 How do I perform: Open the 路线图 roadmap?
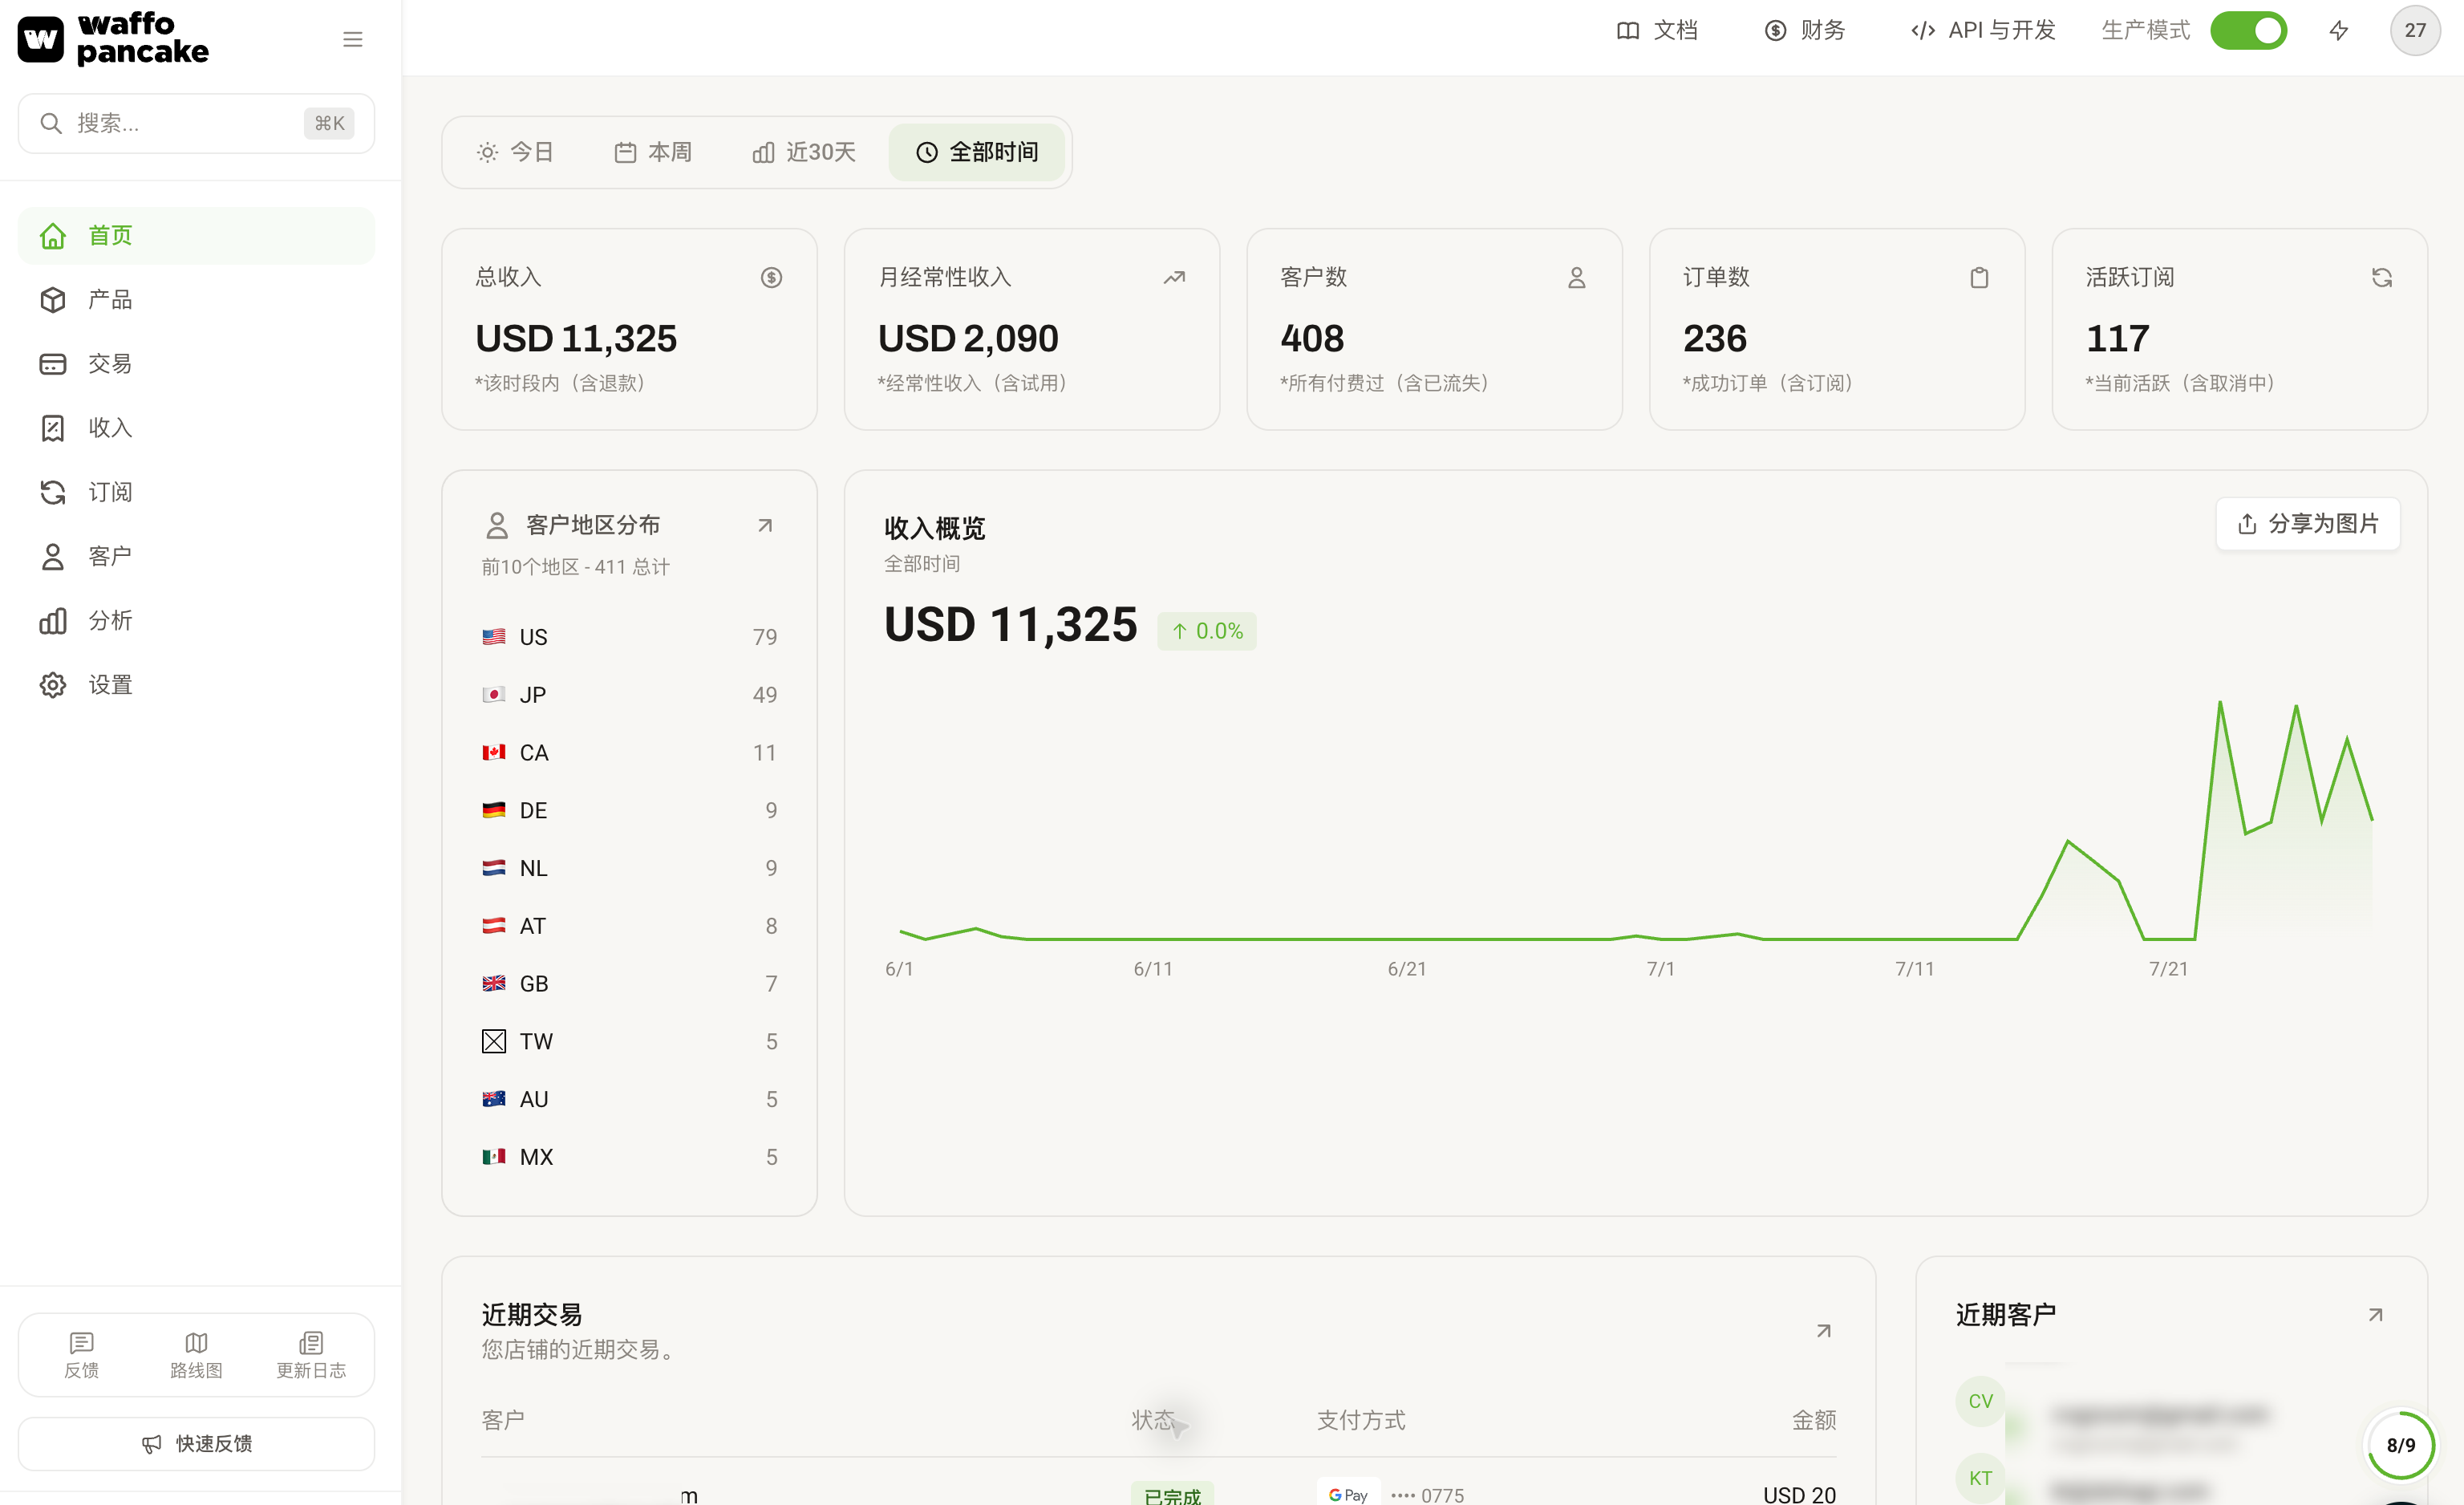coord(196,1355)
